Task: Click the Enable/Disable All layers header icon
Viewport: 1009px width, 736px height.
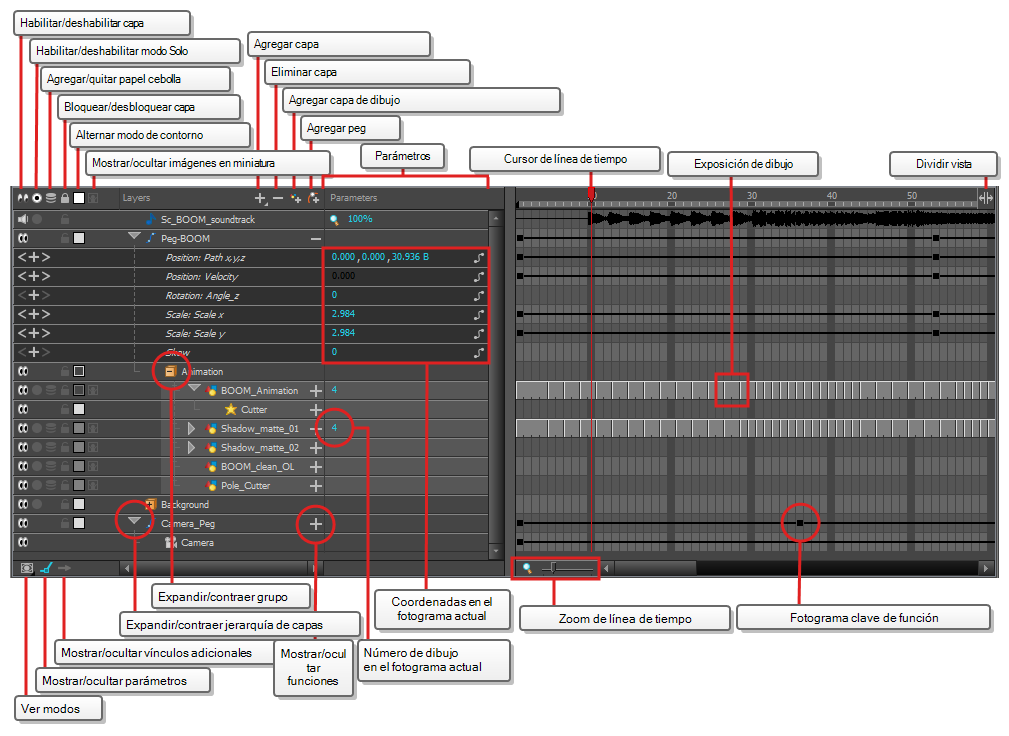Action: pyautogui.click(x=23, y=198)
